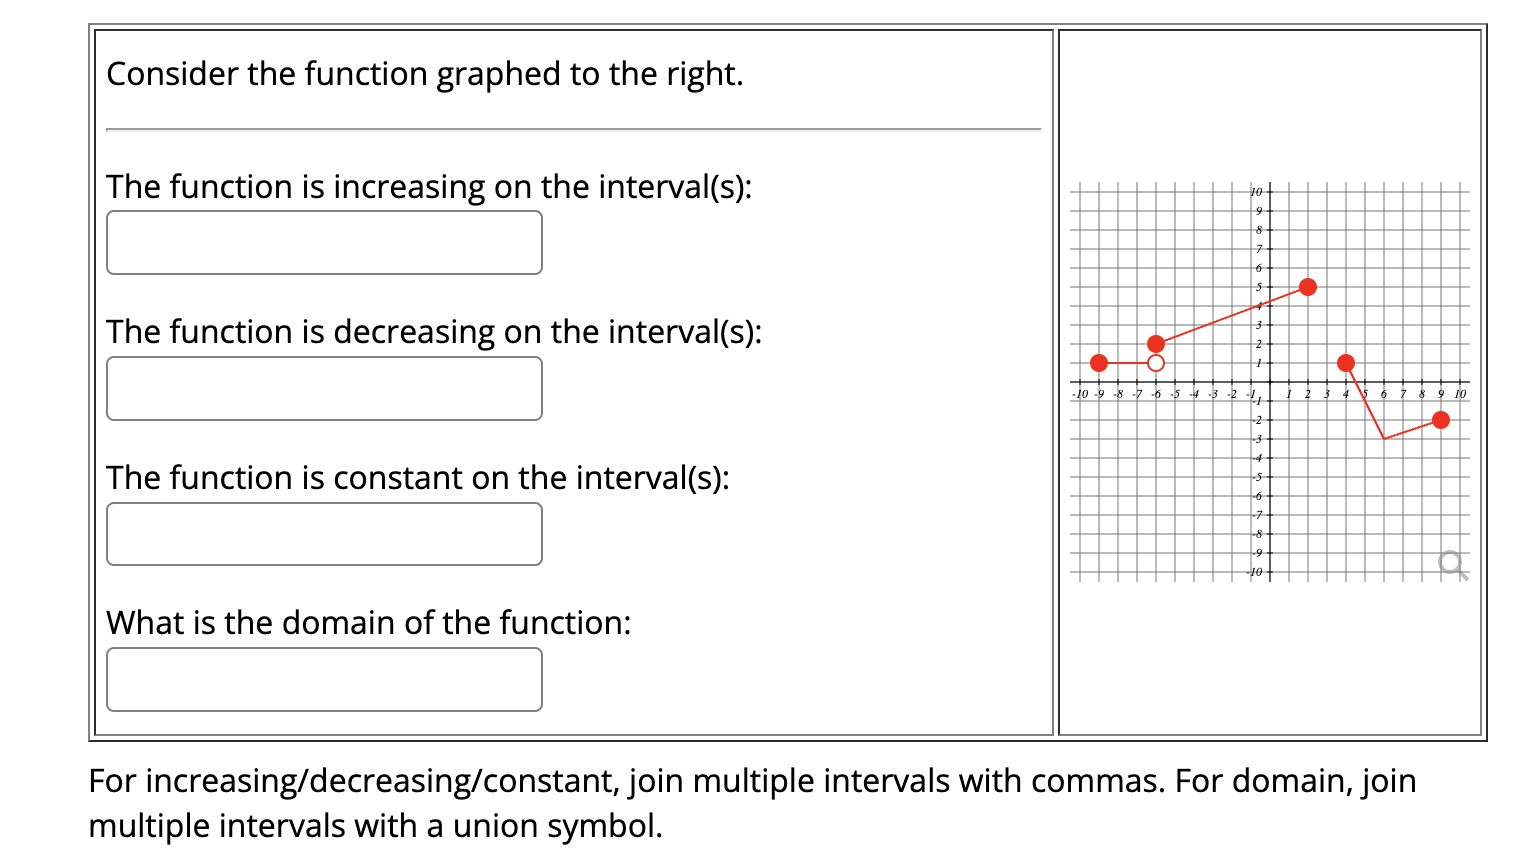Click the endpoint at (9, -2)
1516x858 pixels.
pos(1440,420)
